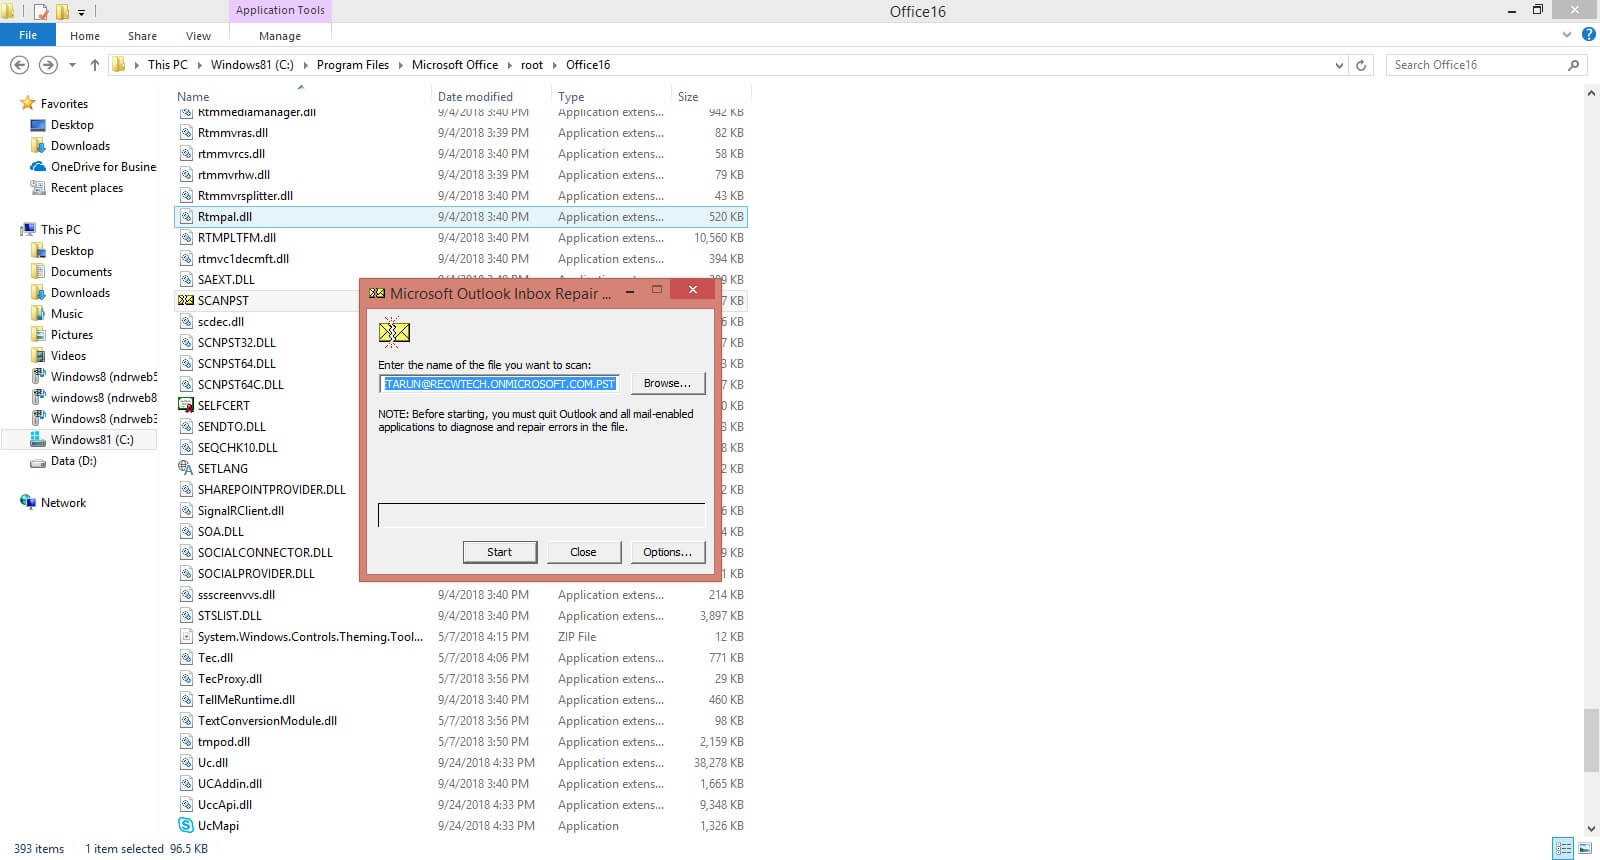Go up one folder level
1600x860 pixels.
pos(94,65)
